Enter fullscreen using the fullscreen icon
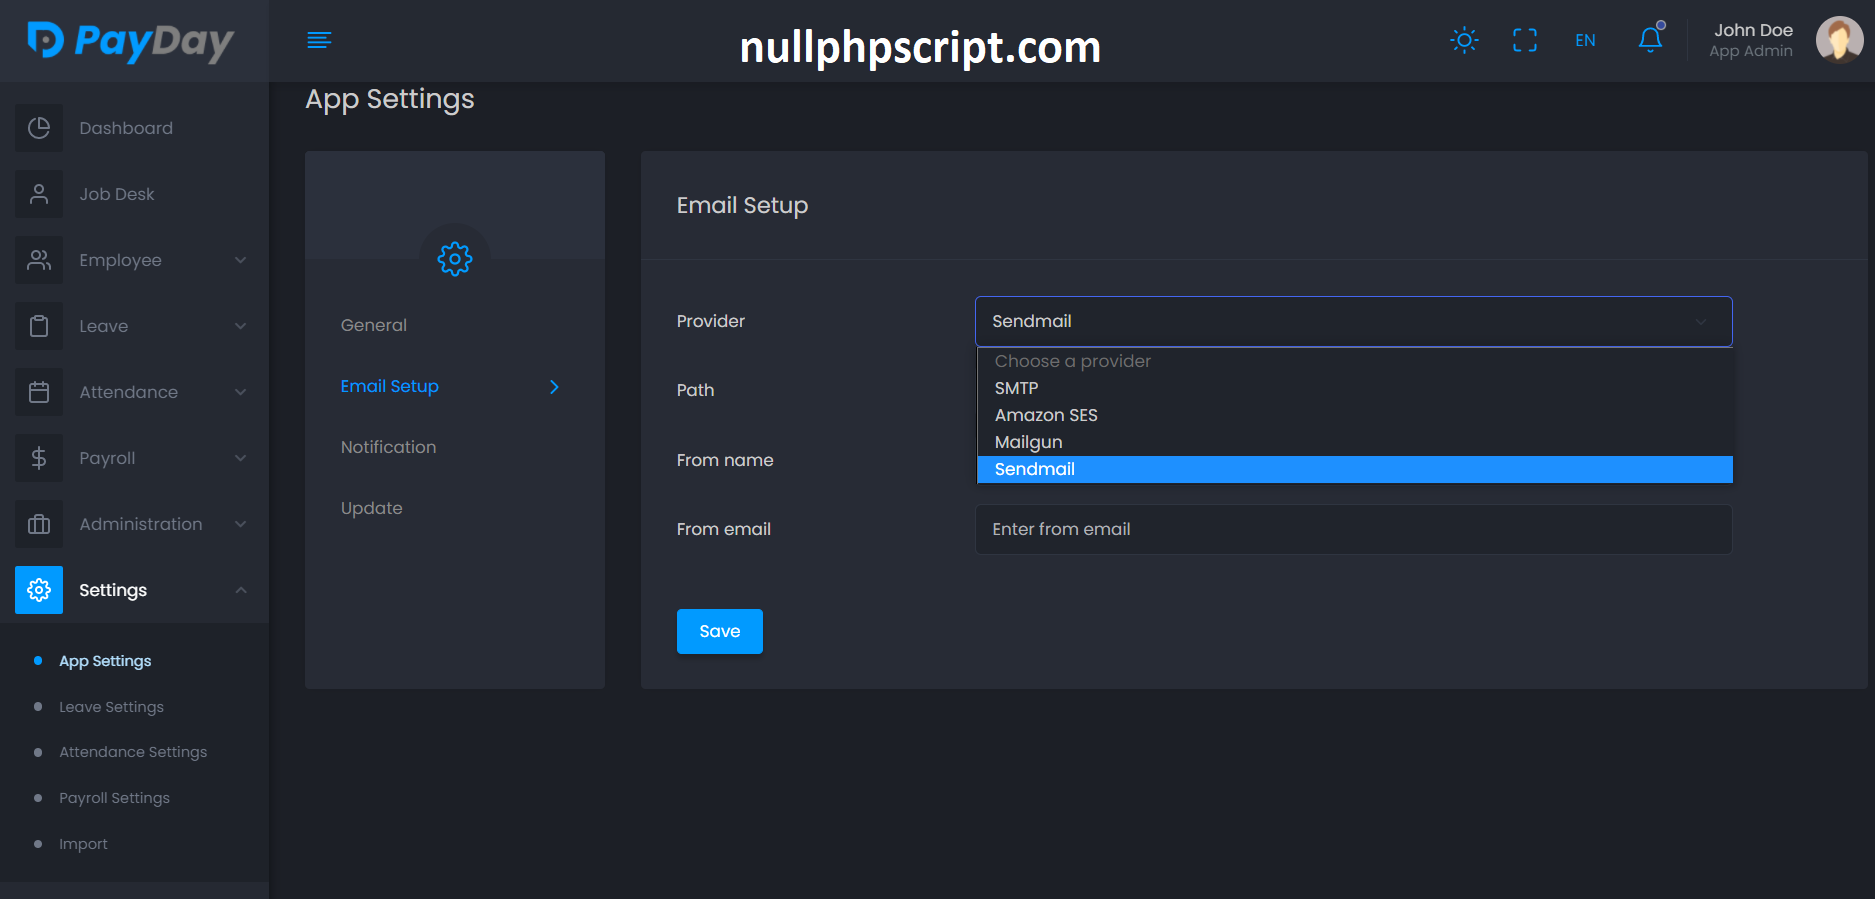Viewport: 1875px width, 899px height. click(1524, 40)
